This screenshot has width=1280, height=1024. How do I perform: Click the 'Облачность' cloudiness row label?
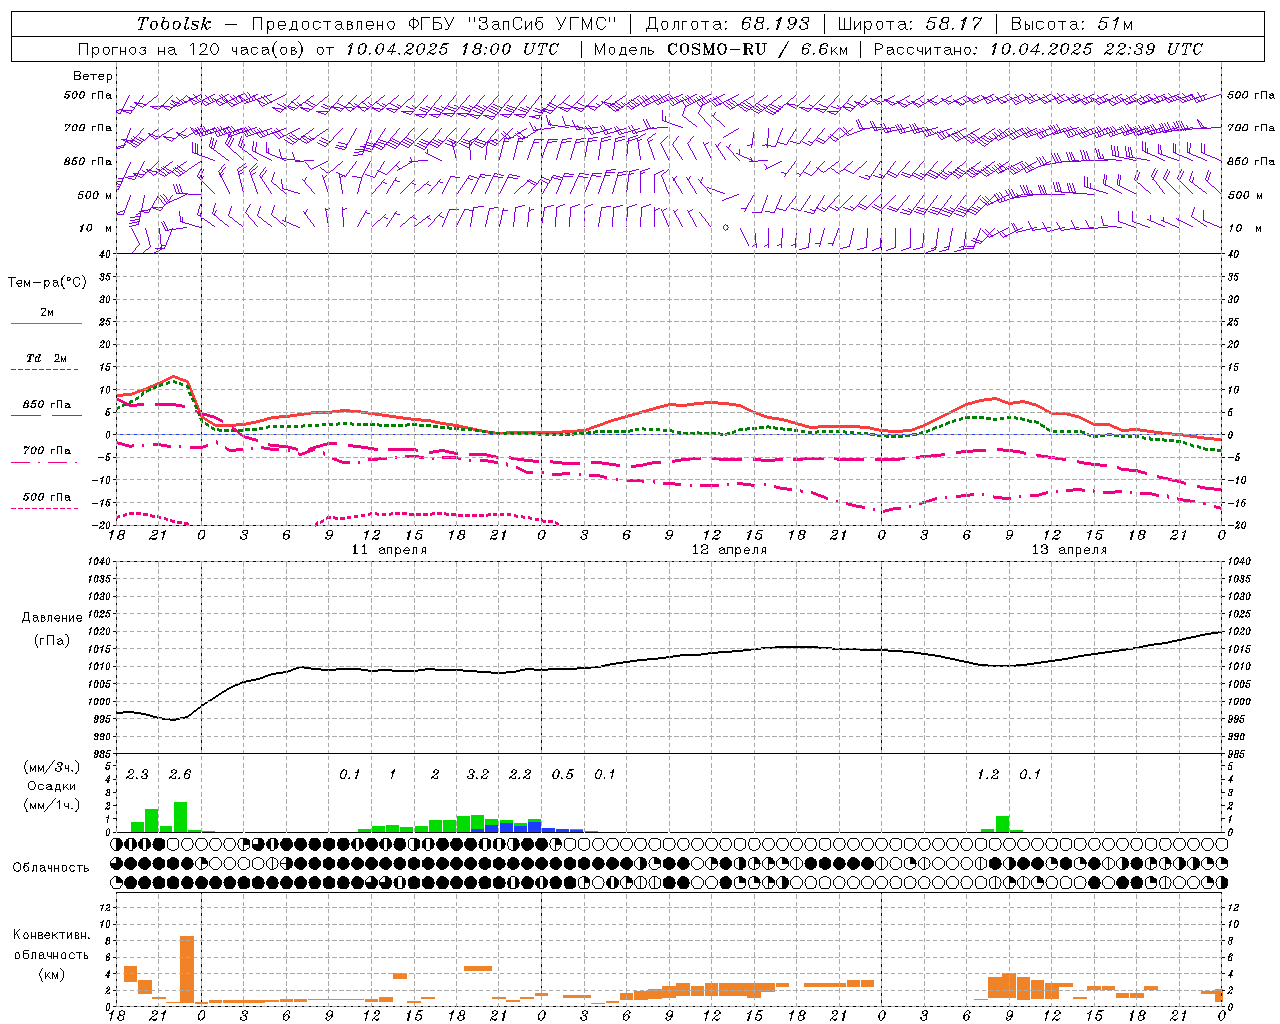tap(51, 868)
